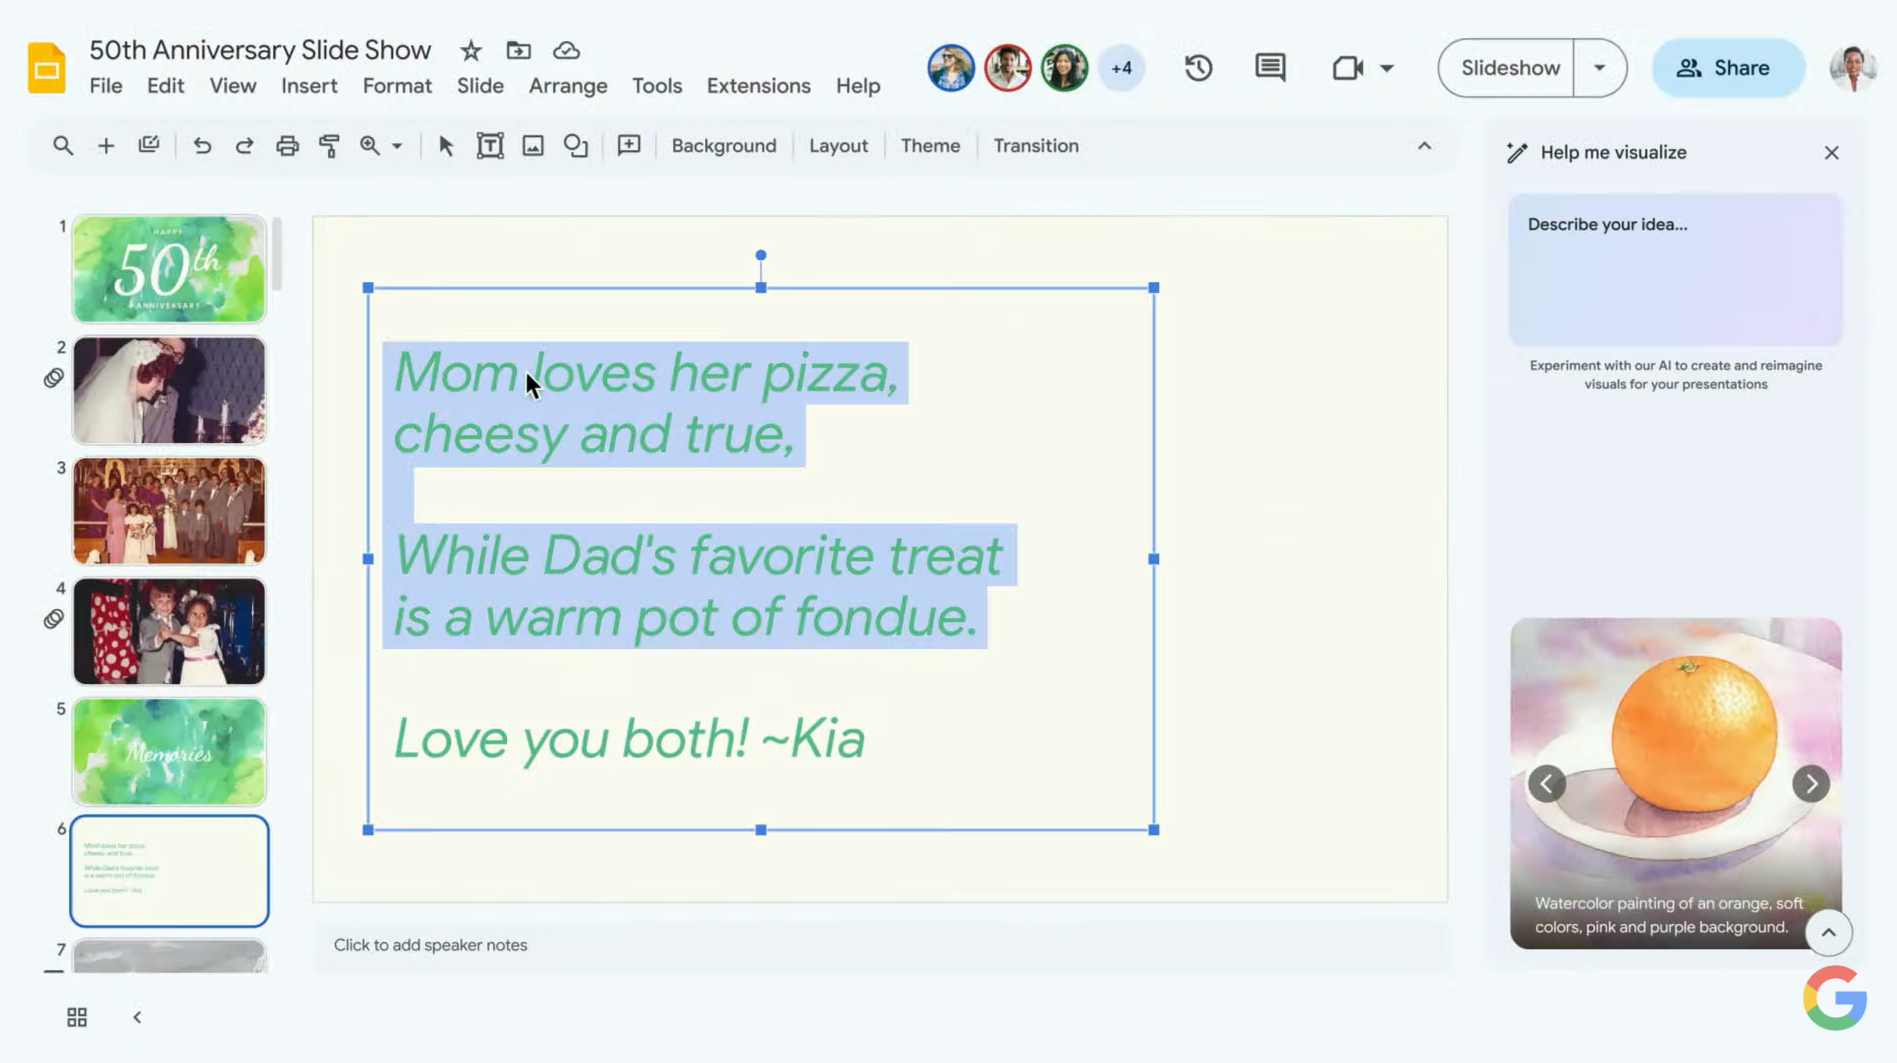Star the 50th Anniversary Slide Show document
Screen dimensions: 1897x1063
point(471,50)
